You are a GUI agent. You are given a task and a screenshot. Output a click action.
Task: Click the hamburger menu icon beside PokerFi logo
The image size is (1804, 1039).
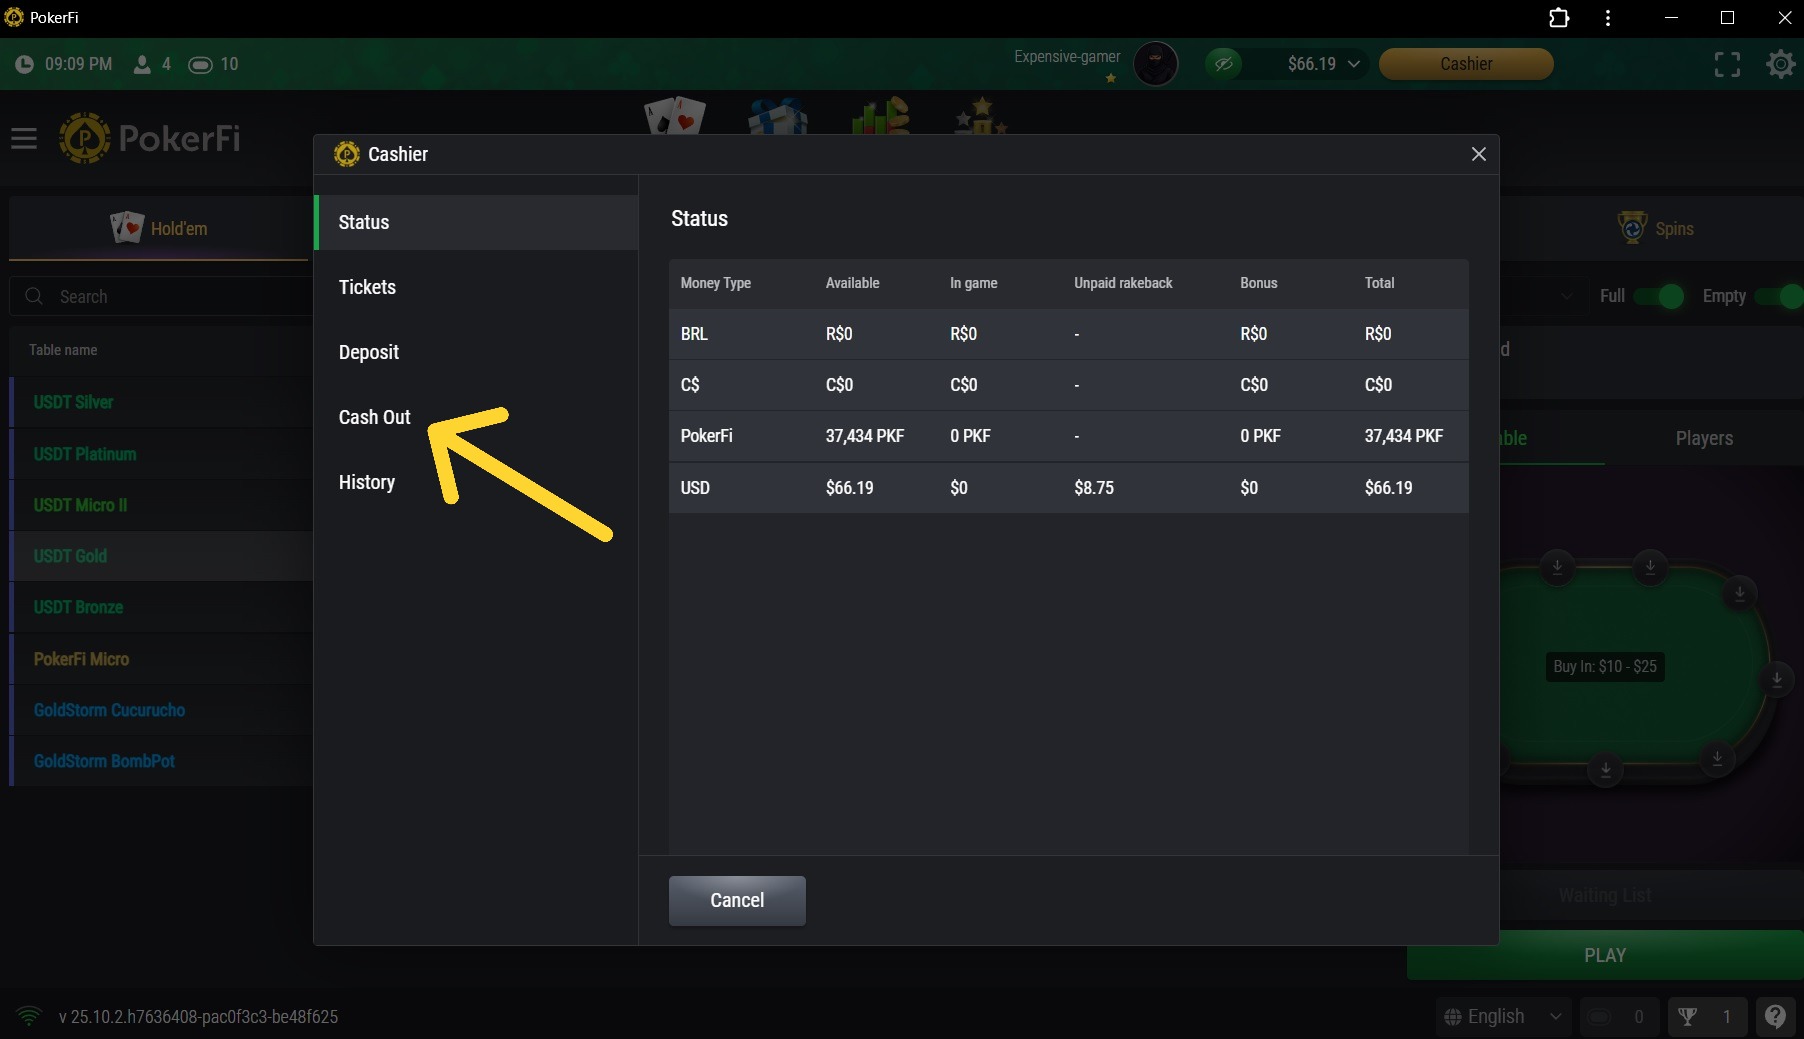24,139
